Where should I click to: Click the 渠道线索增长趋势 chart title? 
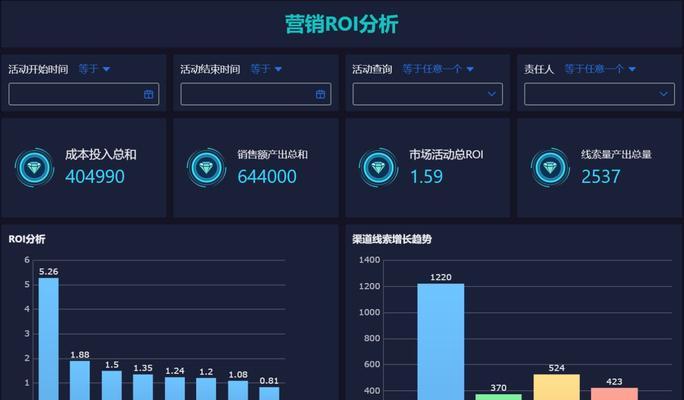coord(392,239)
